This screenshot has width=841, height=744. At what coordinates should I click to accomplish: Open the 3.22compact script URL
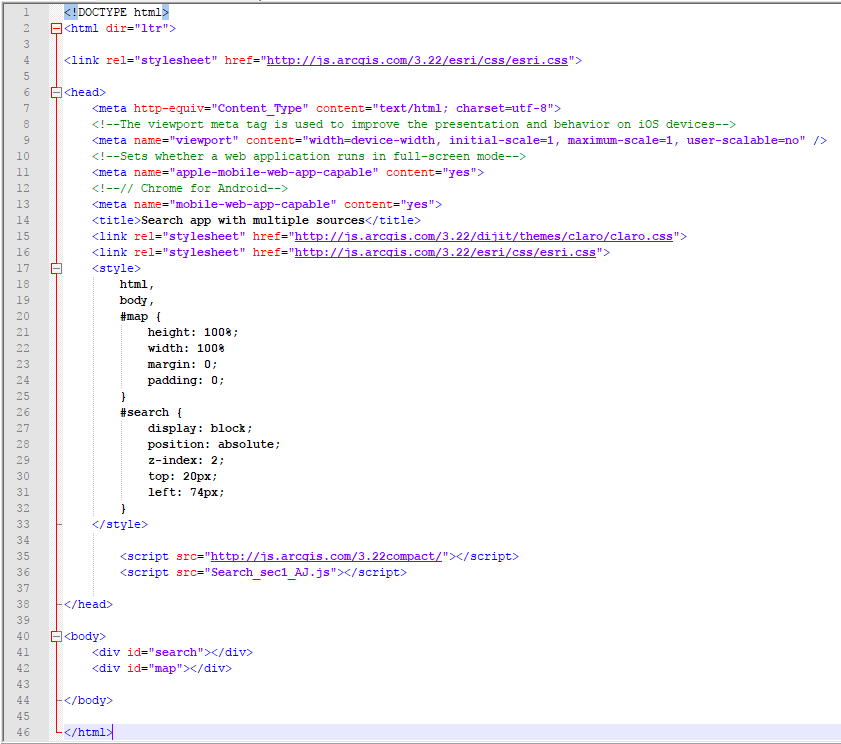click(x=326, y=556)
